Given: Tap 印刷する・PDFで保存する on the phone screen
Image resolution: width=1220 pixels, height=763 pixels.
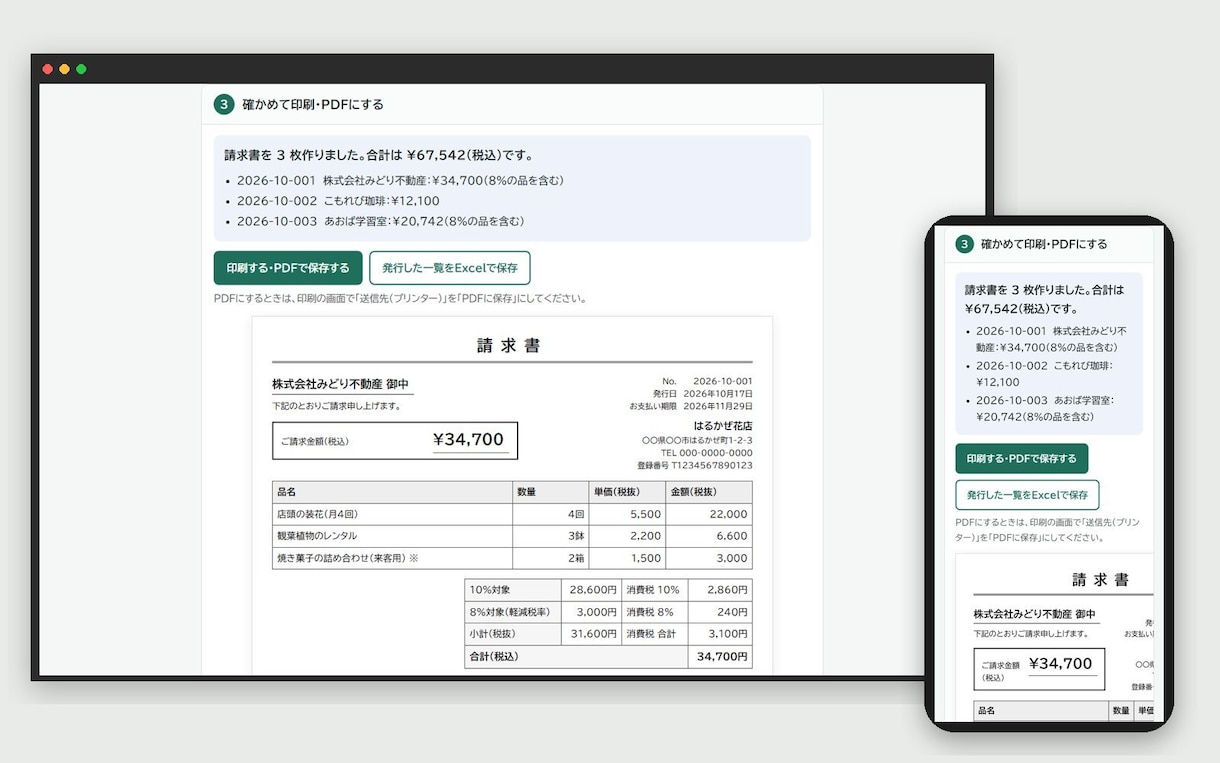Looking at the screenshot, I should click(x=1021, y=459).
